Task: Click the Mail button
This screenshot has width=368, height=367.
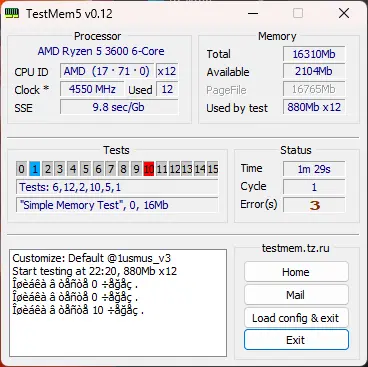Action: tap(296, 295)
